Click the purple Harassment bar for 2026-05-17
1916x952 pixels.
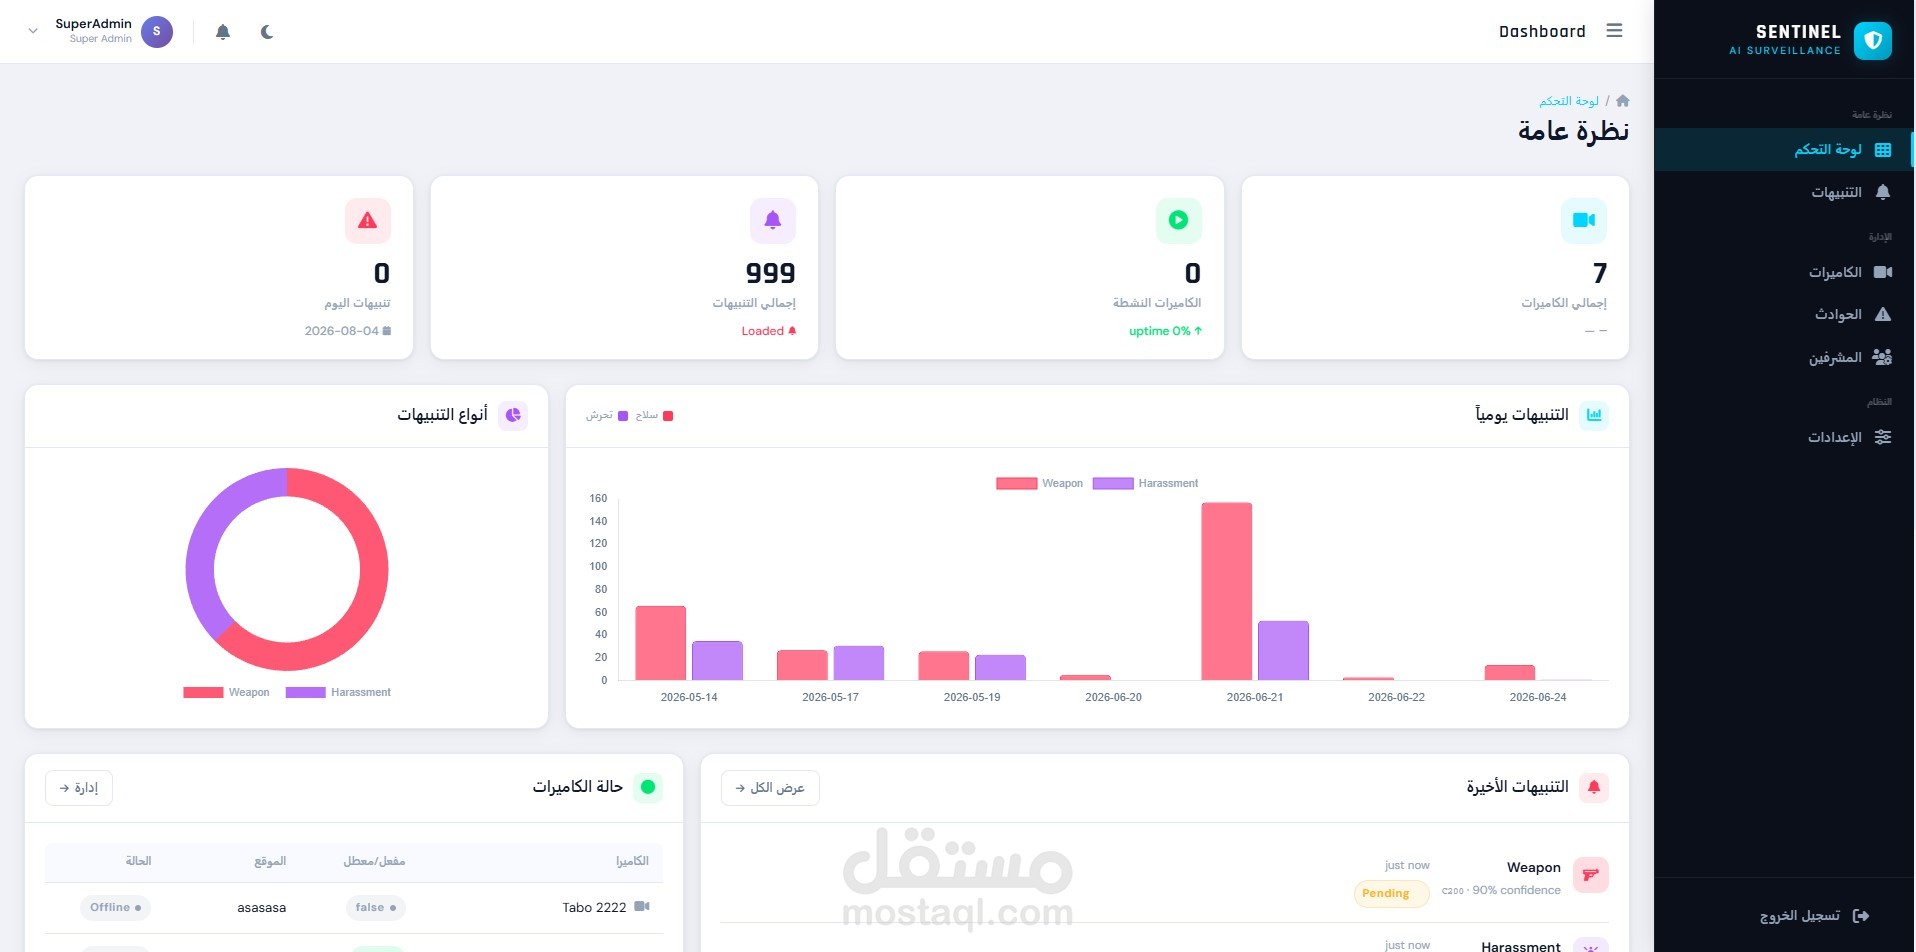[x=859, y=663]
